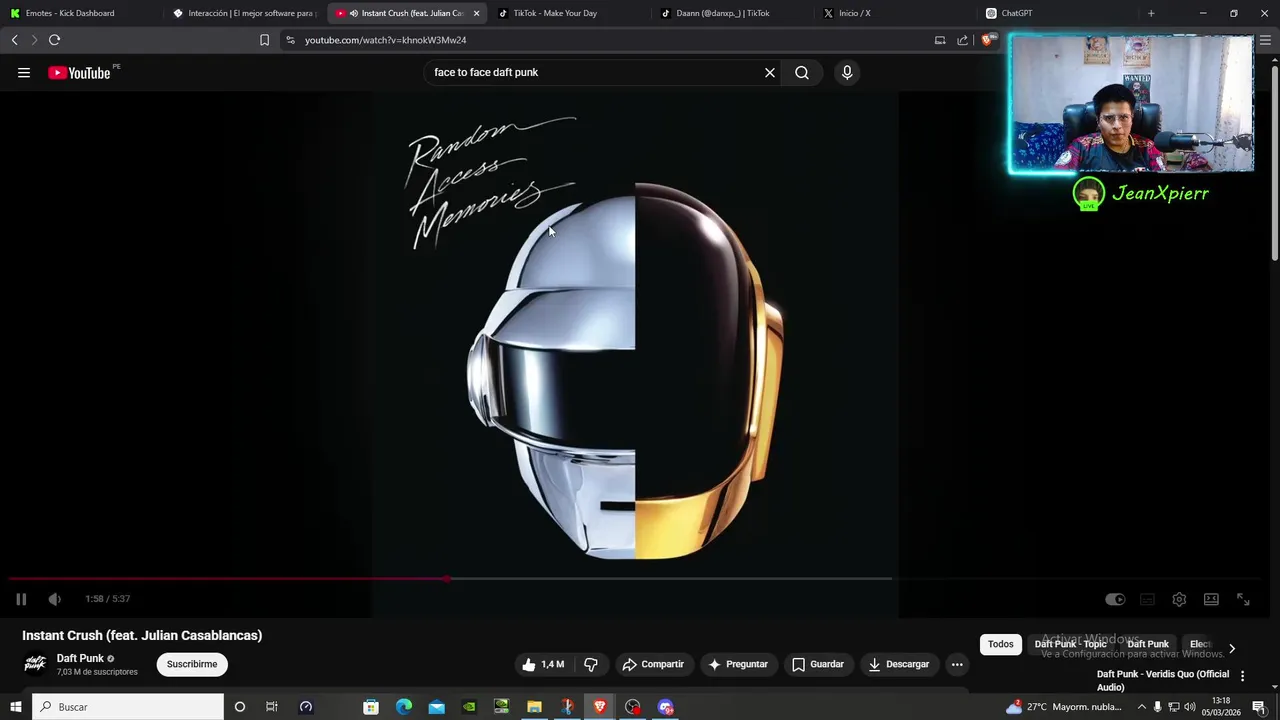Click the magnifier search button

click(802, 73)
